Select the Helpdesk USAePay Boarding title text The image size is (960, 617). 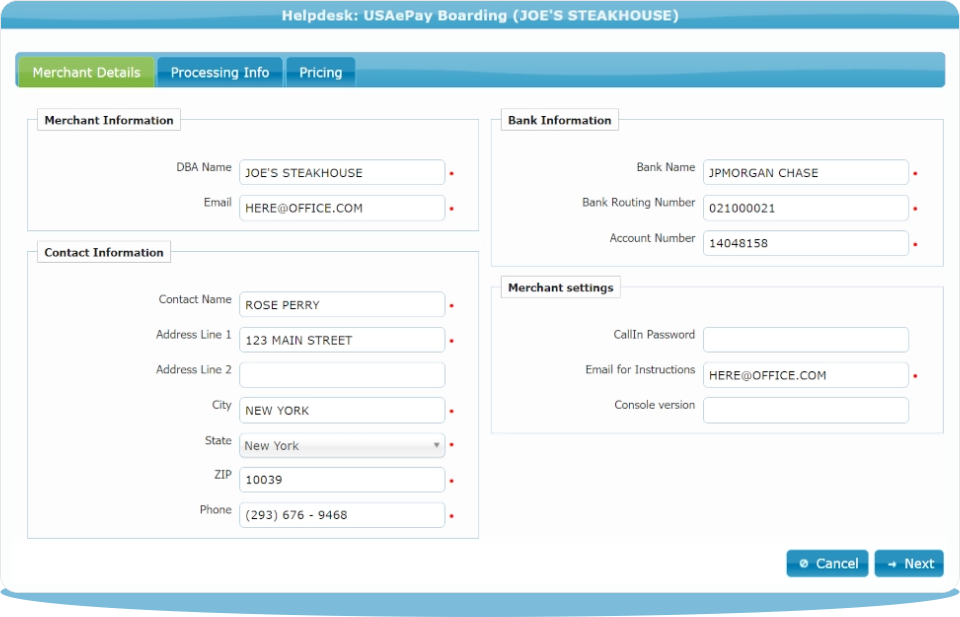480,15
